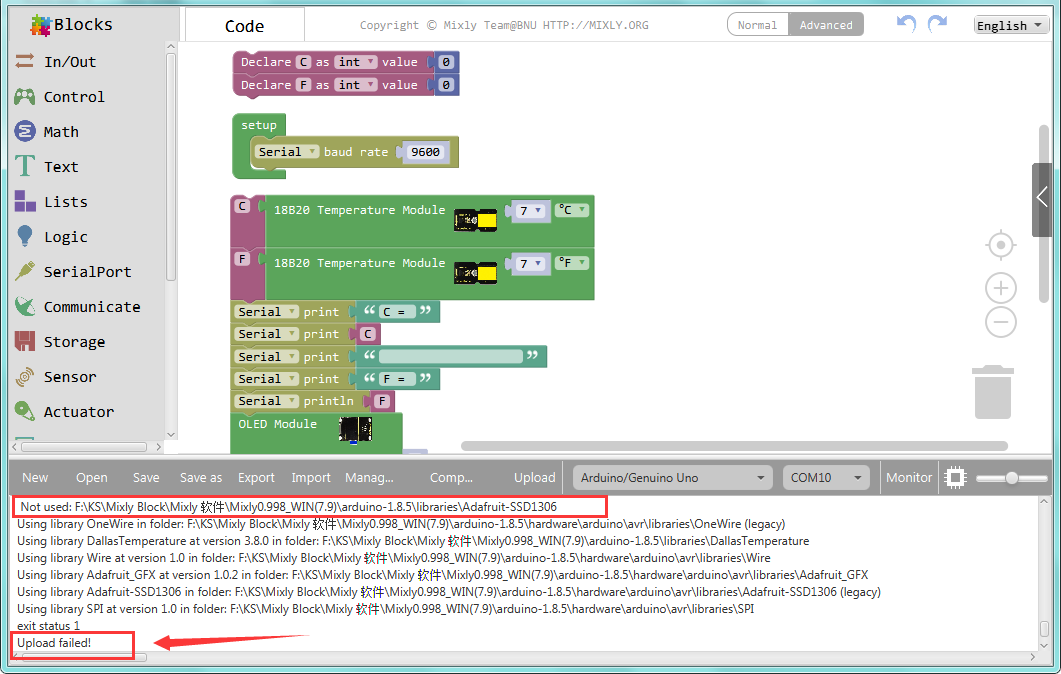Click the trash can icon
Screen dimensions: 1061x674
[993, 392]
